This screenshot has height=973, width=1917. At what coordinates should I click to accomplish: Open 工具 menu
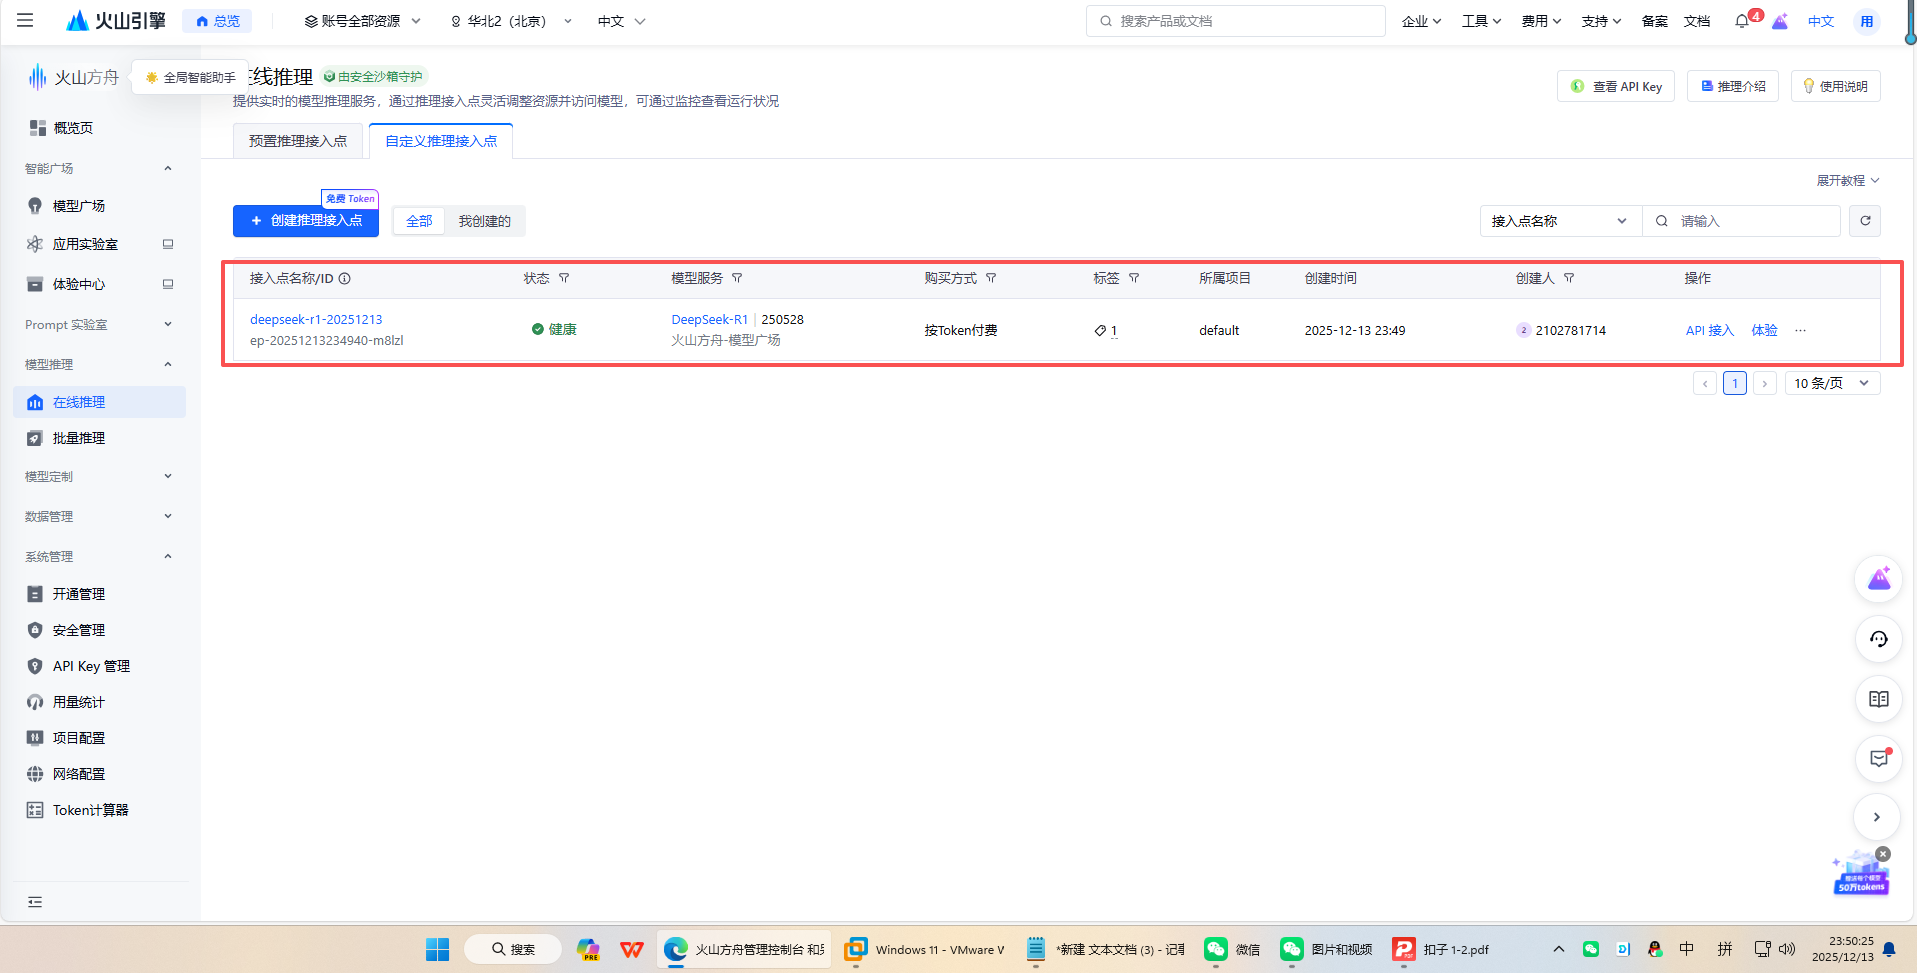click(1481, 21)
